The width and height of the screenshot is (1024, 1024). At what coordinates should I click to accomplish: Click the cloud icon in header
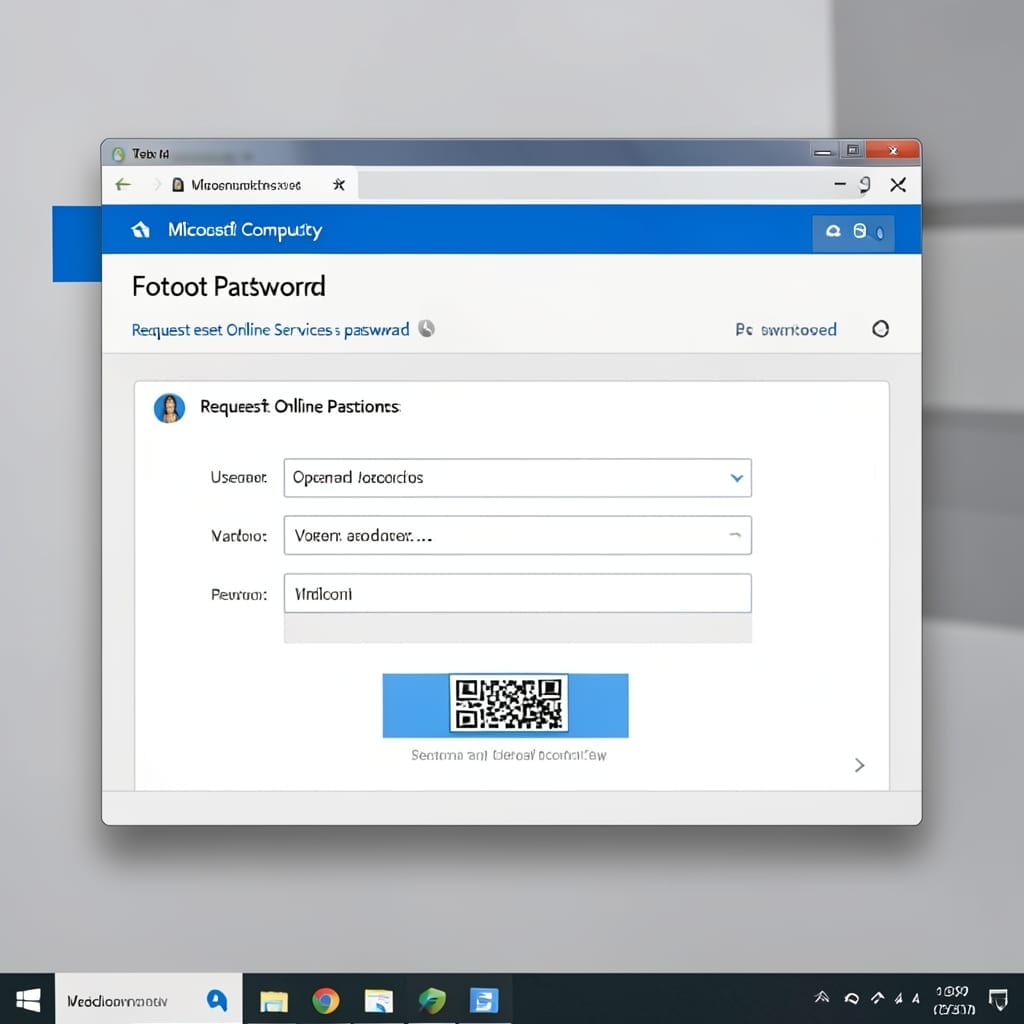click(833, 231)
